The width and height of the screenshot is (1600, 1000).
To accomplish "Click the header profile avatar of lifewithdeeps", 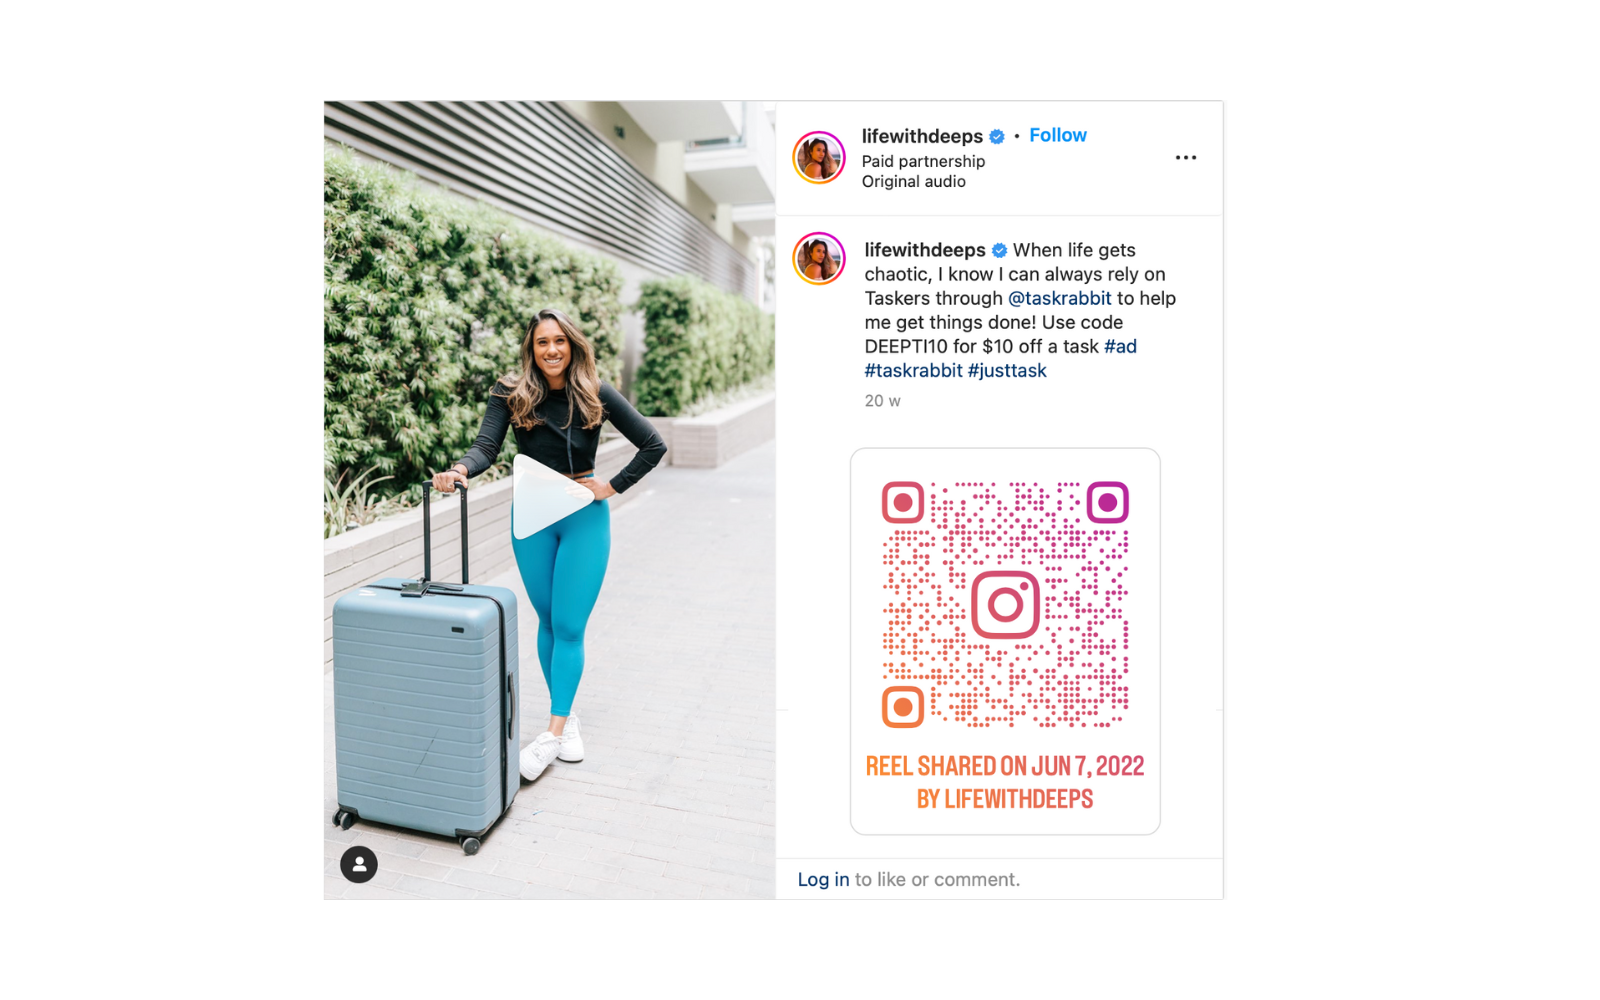I will coord(819,158).
